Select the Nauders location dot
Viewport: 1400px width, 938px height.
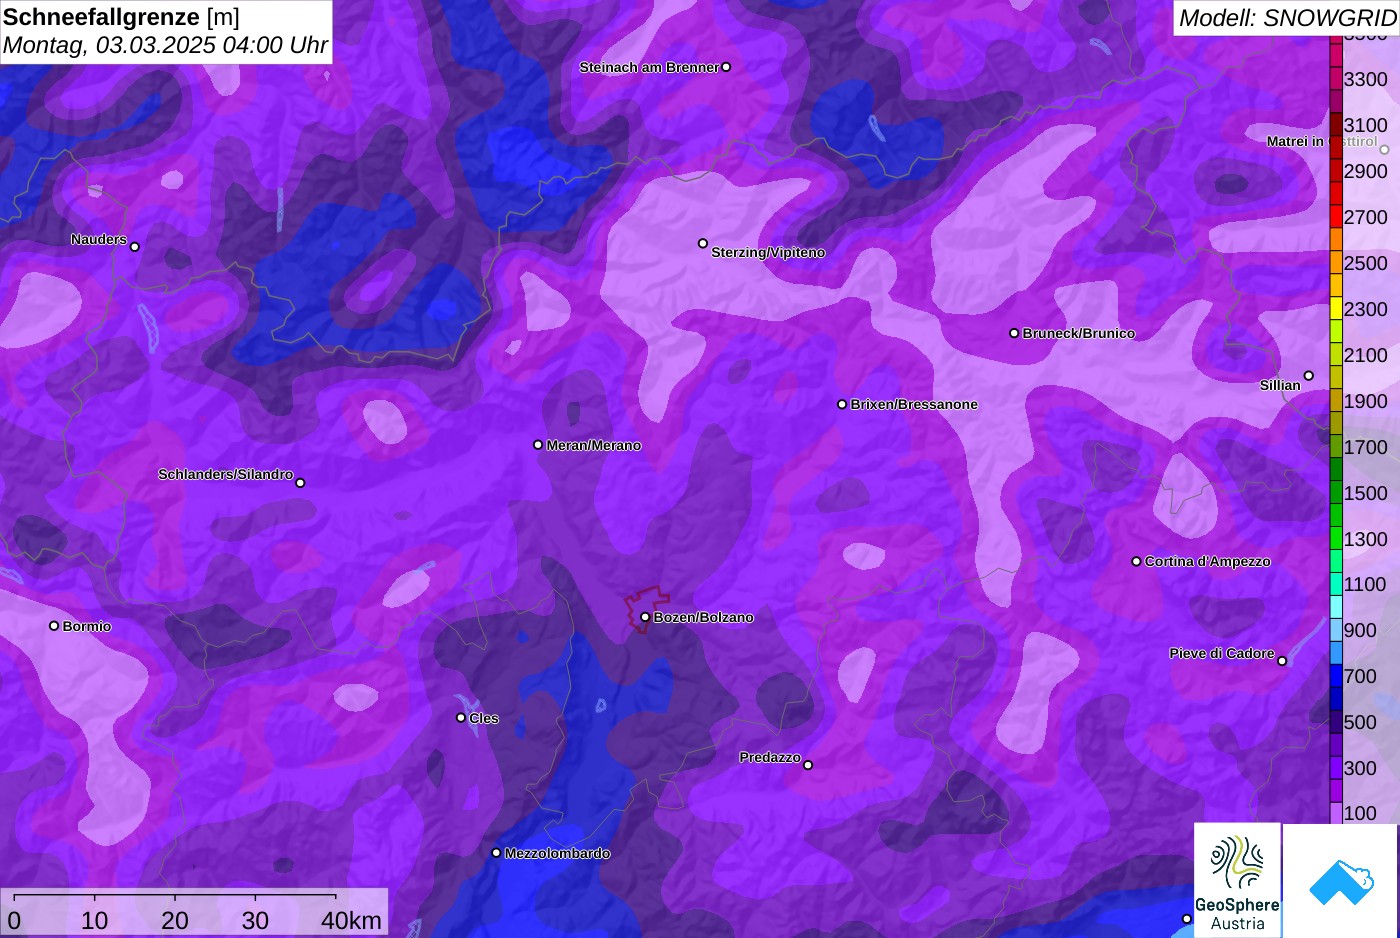[x=135, y=247]
